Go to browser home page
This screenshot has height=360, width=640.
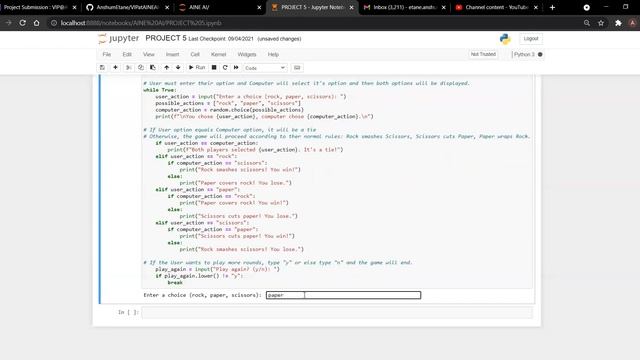[36, 23]
